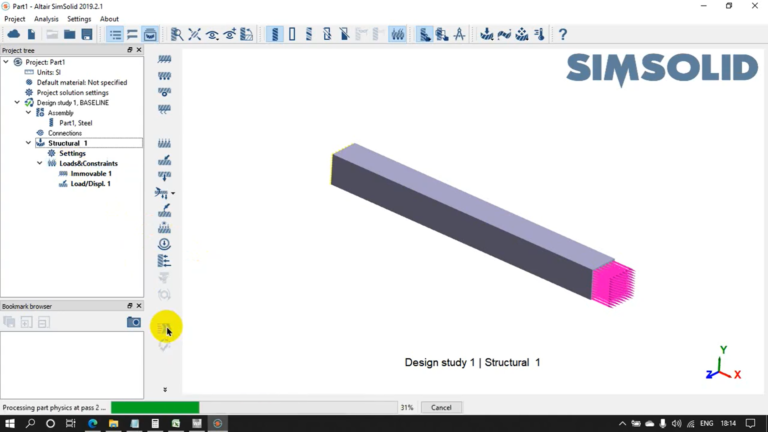Click the first eye visibility icon
The height and width of the screenshot is (432, 768).
pyautogui.click(x=212, y=34)
